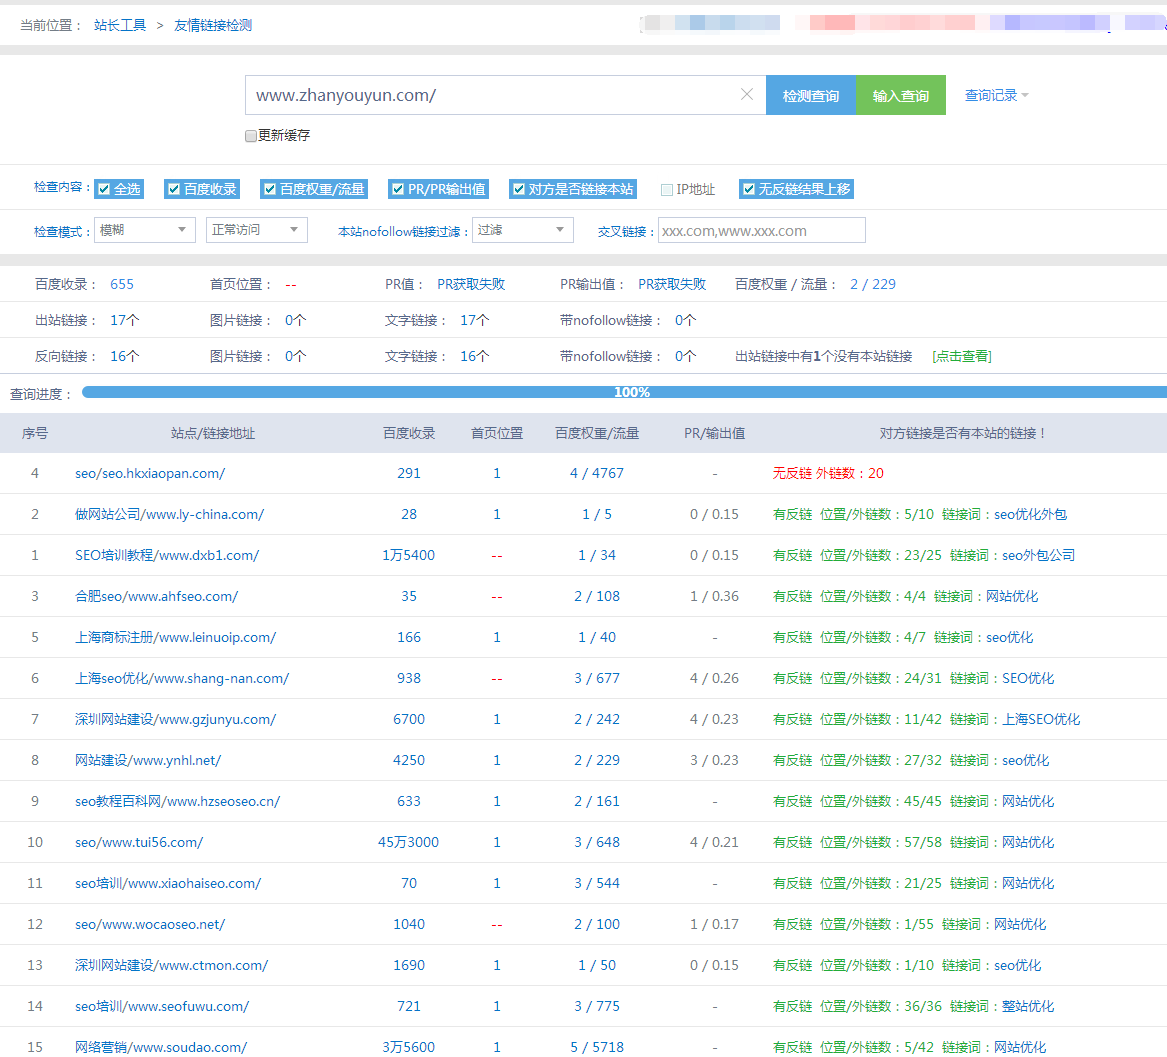1167x1057 pixels.
Task: Click Baidu index count 291
Action: 409,473
